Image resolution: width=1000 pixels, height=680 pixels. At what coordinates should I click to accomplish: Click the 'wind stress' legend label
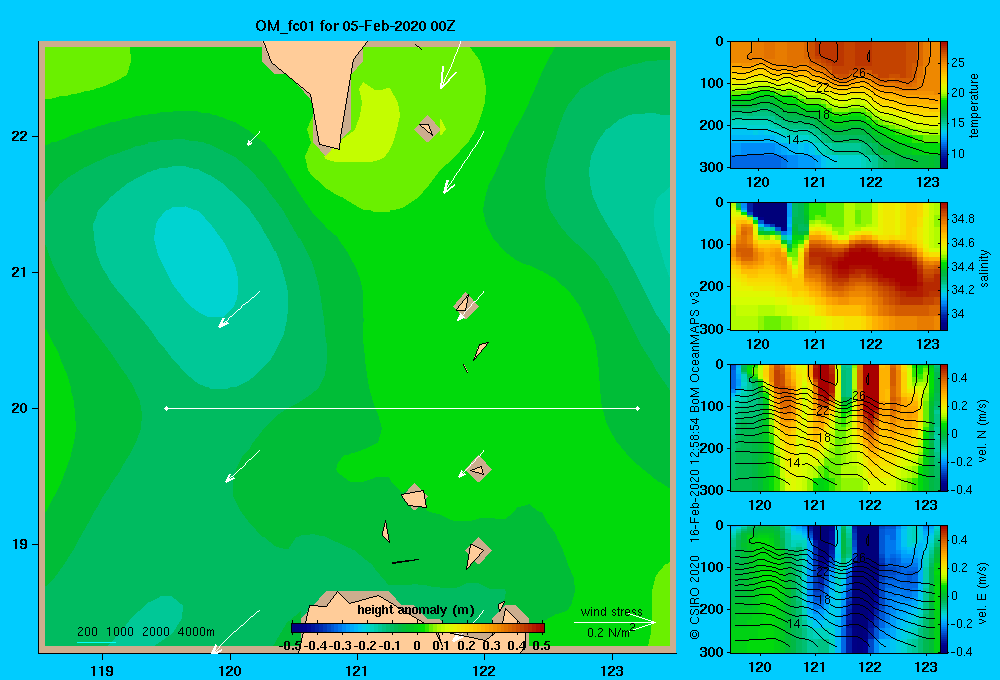(x=611, y=611)
